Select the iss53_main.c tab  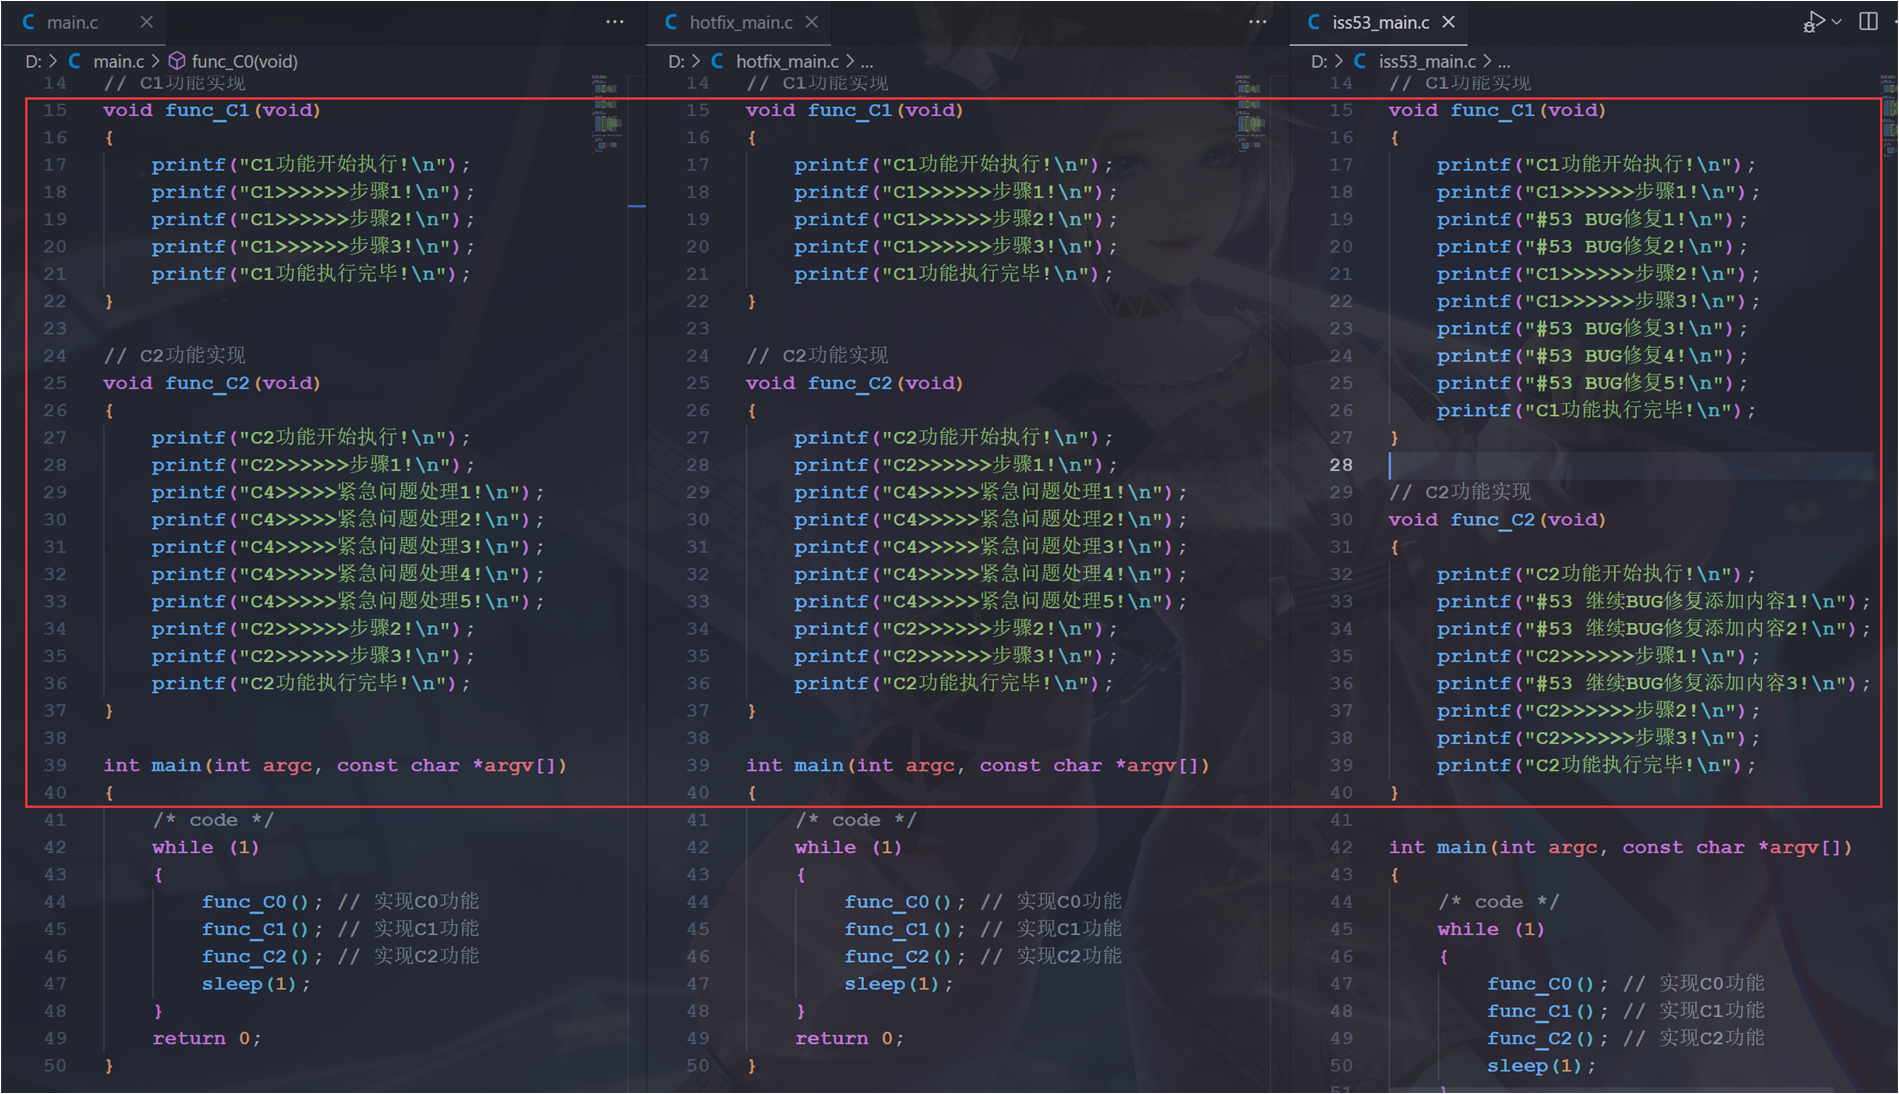coord(1380,22)
